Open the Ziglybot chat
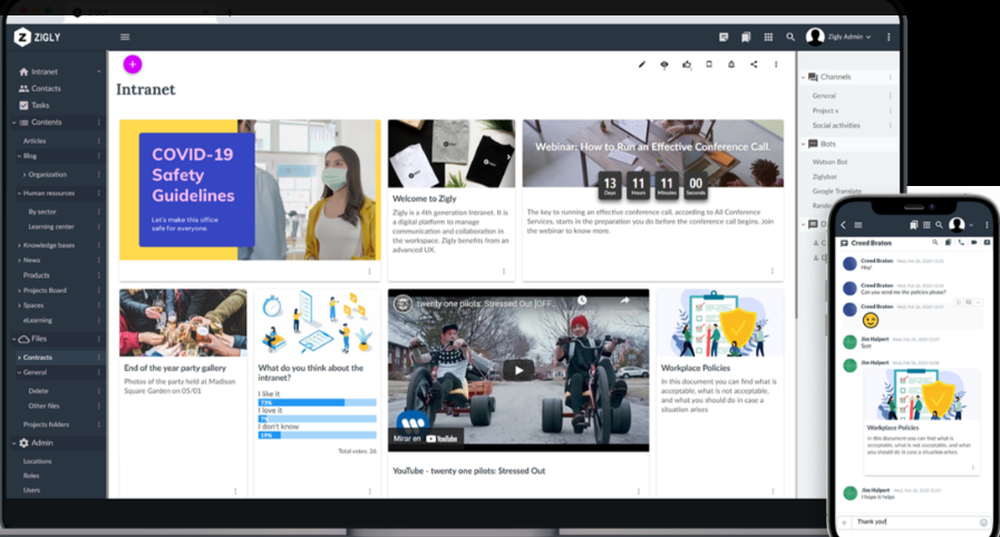Screen dimensions: 1000x537 825,177
